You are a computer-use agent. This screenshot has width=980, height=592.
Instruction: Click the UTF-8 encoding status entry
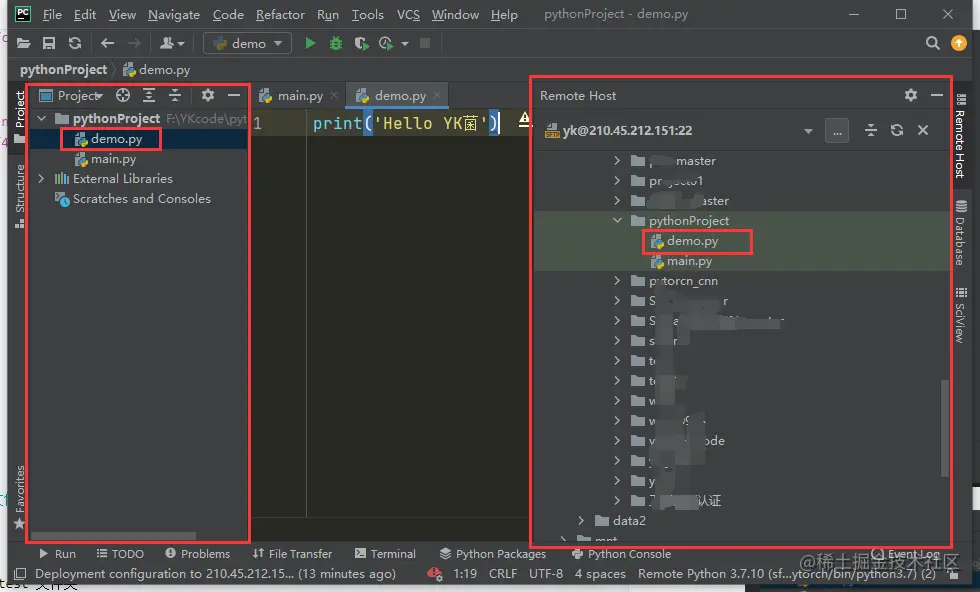pyautogui.click(x=546, y=574)
